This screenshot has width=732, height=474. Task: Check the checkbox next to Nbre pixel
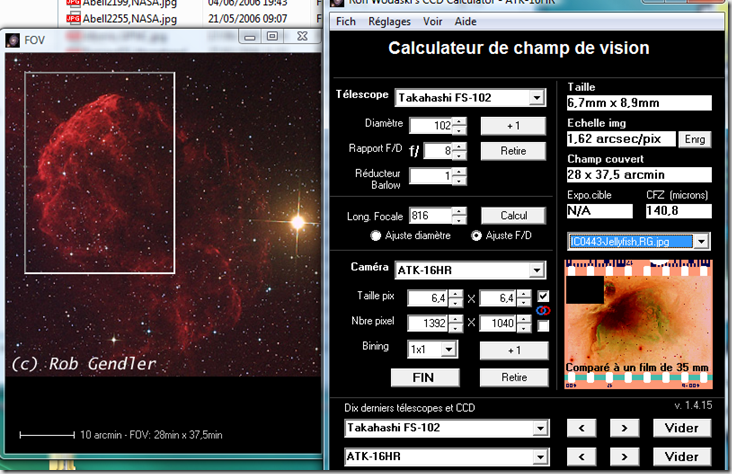pyautogui.click(x=543, y=325)
